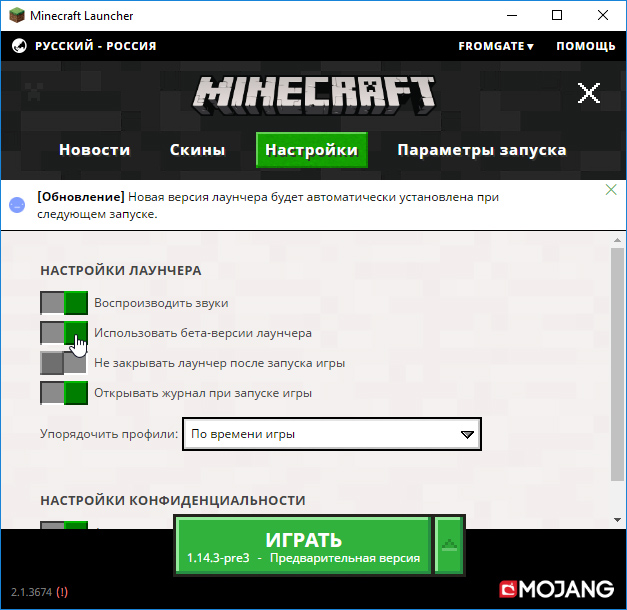This screenshot has height=610, width=627.
Task: Dismiss the update notification banner
Action: click(x=611, y=190)
